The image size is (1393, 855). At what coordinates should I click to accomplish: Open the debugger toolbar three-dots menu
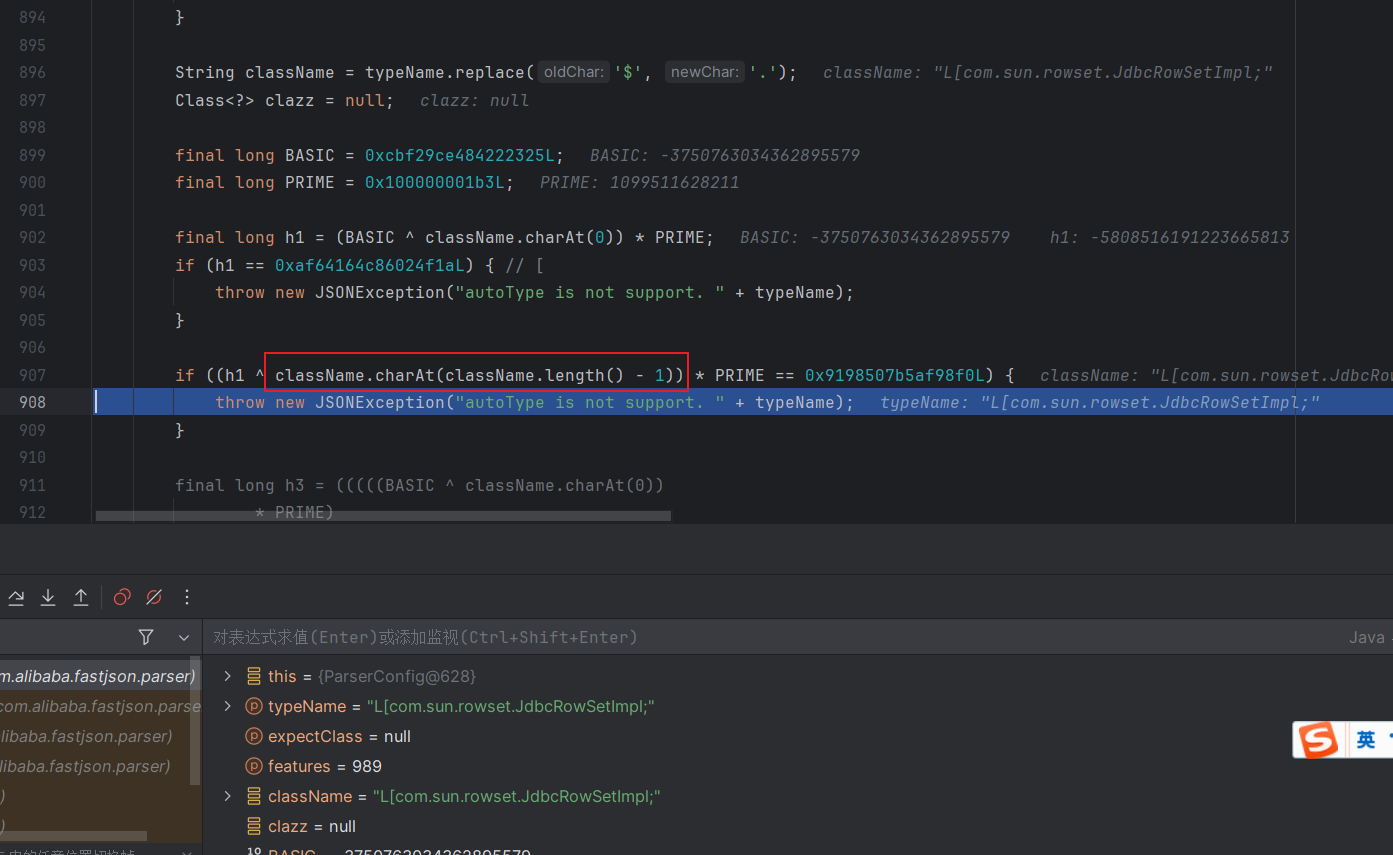click(187, 597)
